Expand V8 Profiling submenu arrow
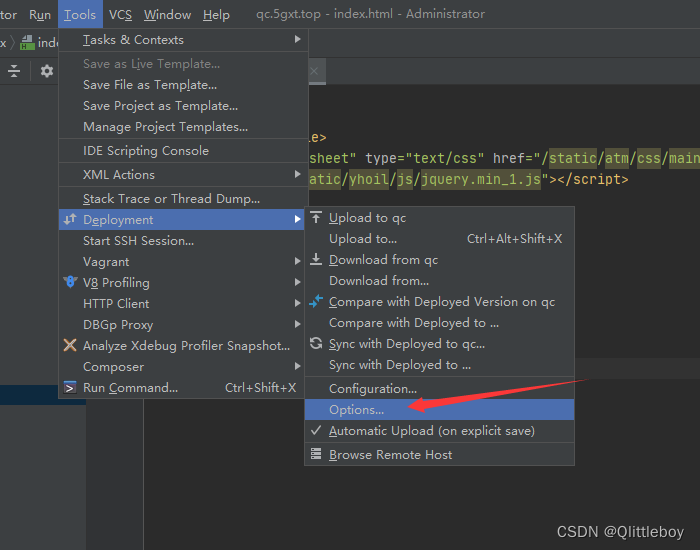The height and width of the screenshot is (550, 700). (297, 282)
